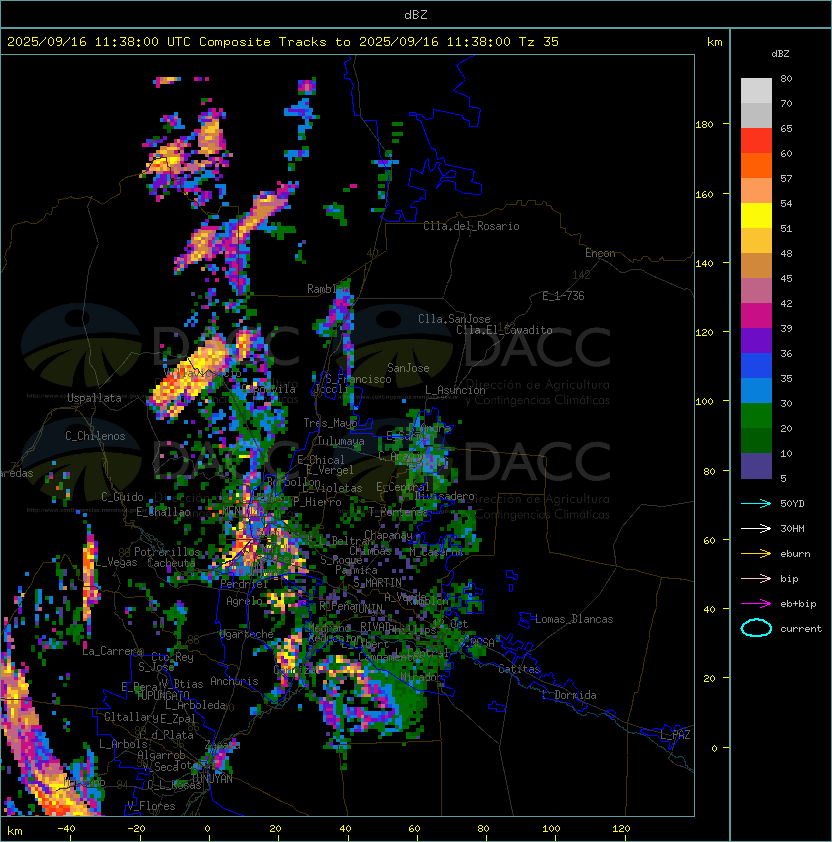Viewport: 832px width, 842px height.
Task: Click the white 30HM track arrow in the legend
Action: [x=756, y=528]
